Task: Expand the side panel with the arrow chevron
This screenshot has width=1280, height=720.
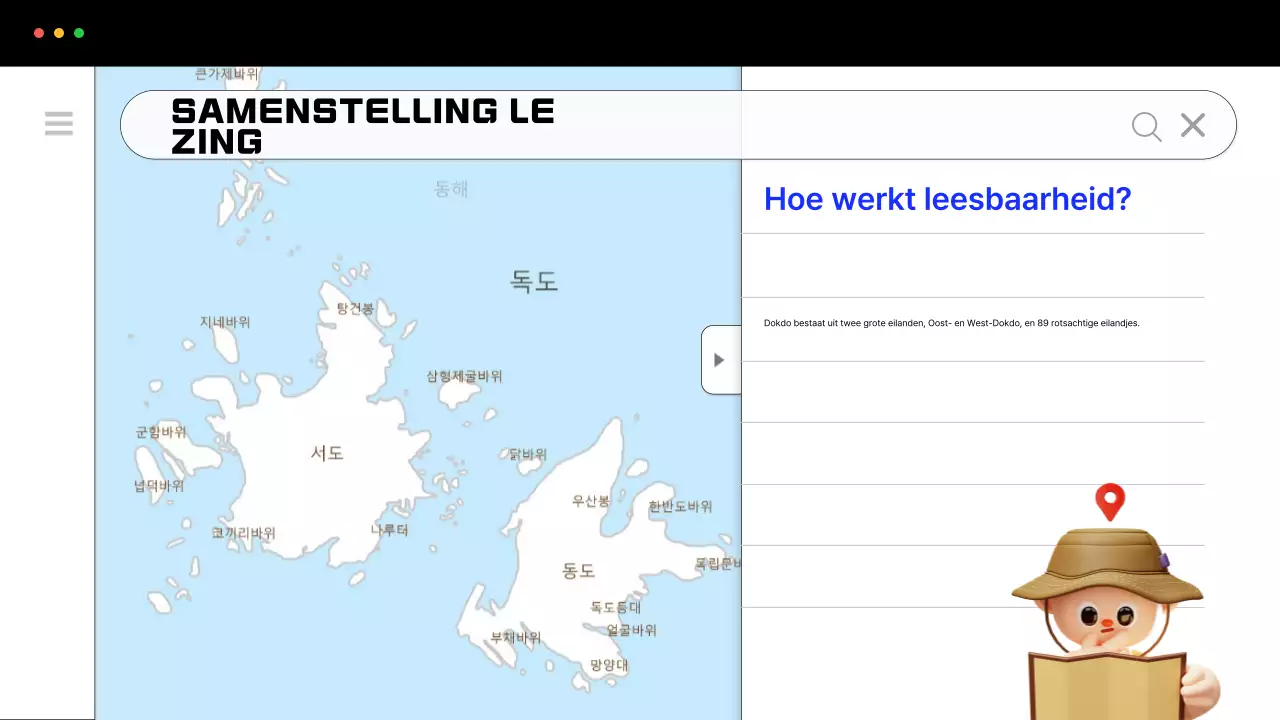Action: (720, 359)
